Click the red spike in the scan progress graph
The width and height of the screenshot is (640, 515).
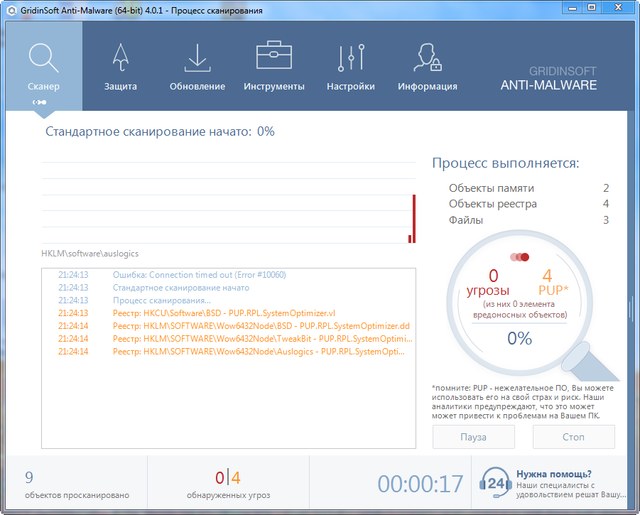pos(413,218)
